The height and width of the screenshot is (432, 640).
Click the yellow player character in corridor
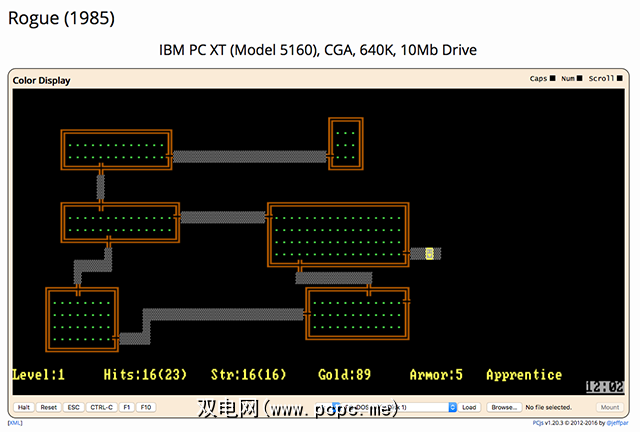click(x=429, y=254)
